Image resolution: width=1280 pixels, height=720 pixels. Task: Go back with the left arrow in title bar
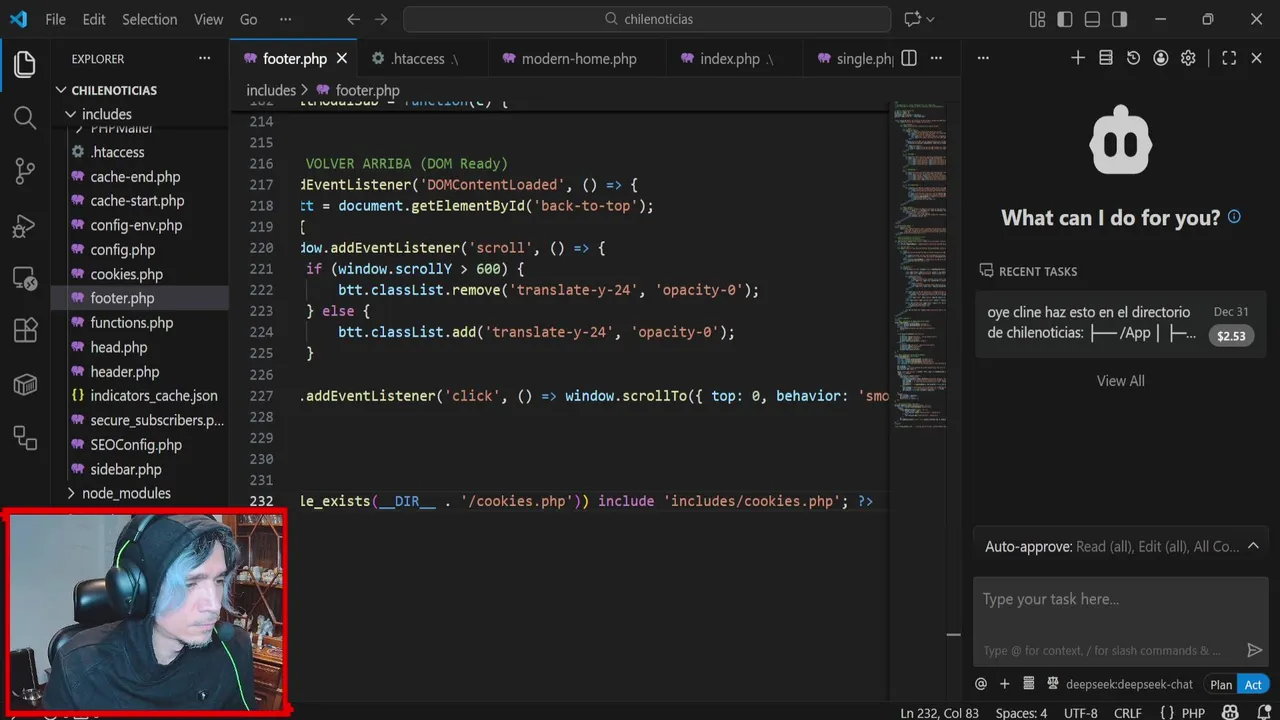[x=353, y=19]
